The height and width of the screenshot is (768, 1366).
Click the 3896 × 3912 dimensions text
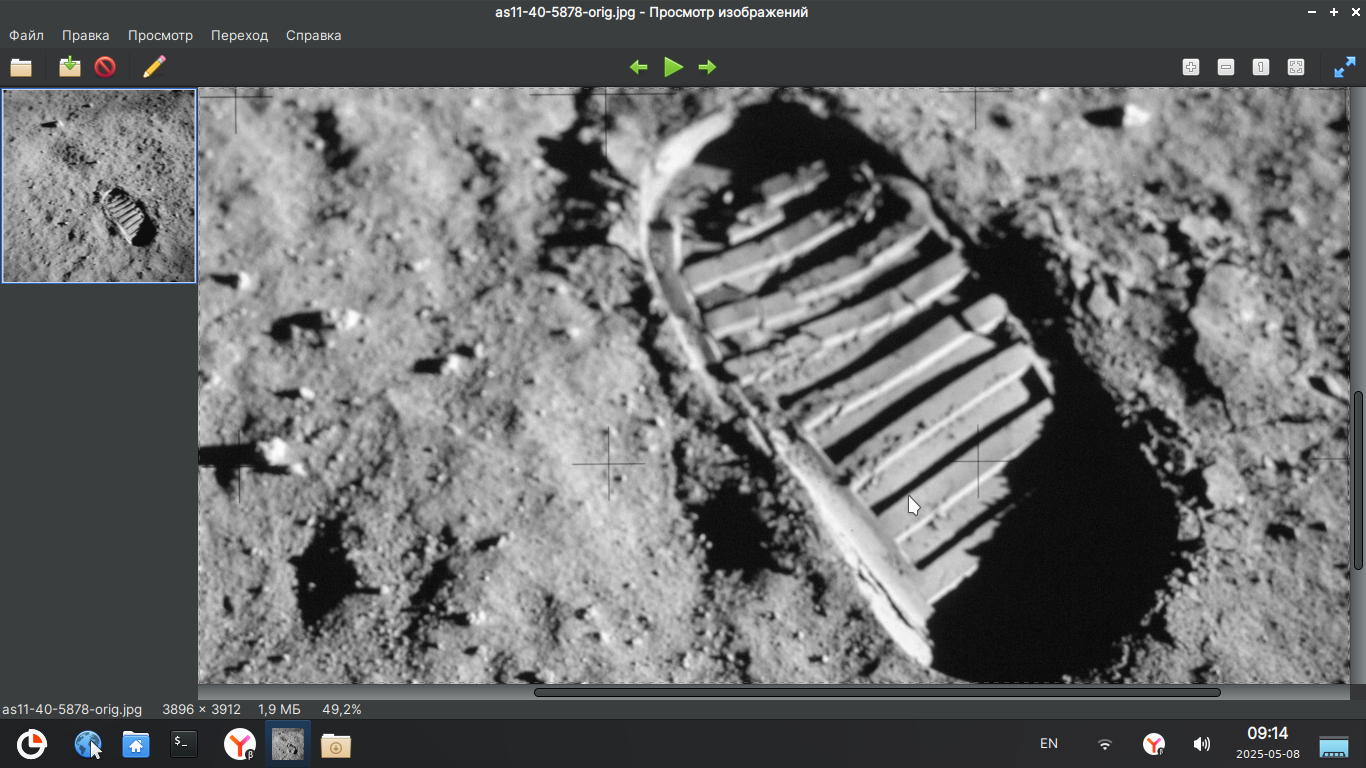tap(202, 709)
